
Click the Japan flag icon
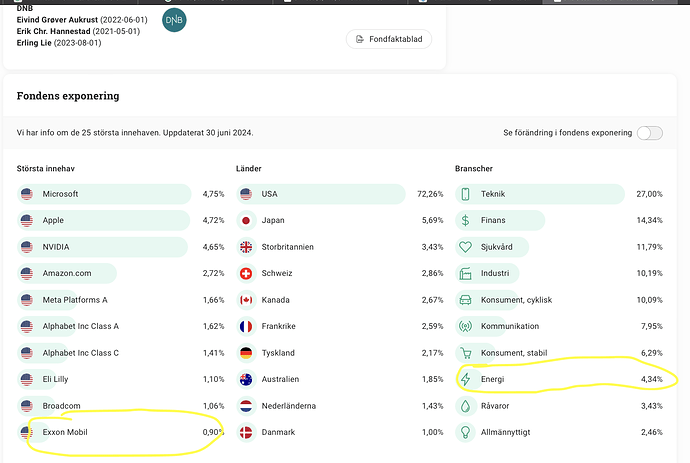(246, 220)
